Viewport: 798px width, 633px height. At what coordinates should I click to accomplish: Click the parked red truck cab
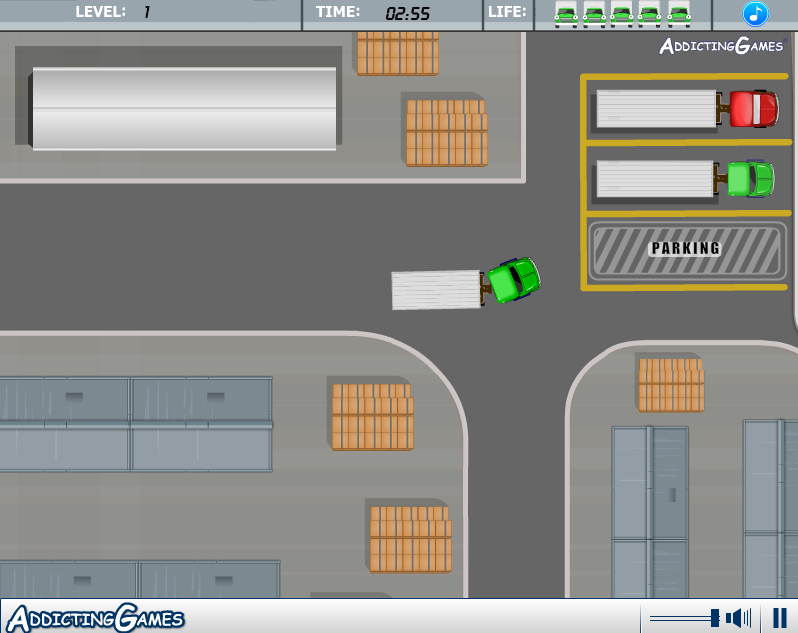tap(753, 108)
